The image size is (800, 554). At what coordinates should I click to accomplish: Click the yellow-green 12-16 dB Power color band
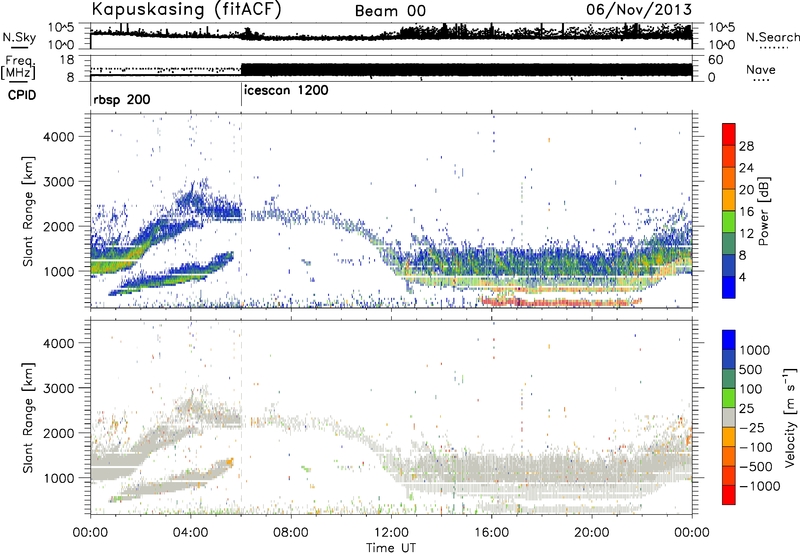tap(729, 222)
